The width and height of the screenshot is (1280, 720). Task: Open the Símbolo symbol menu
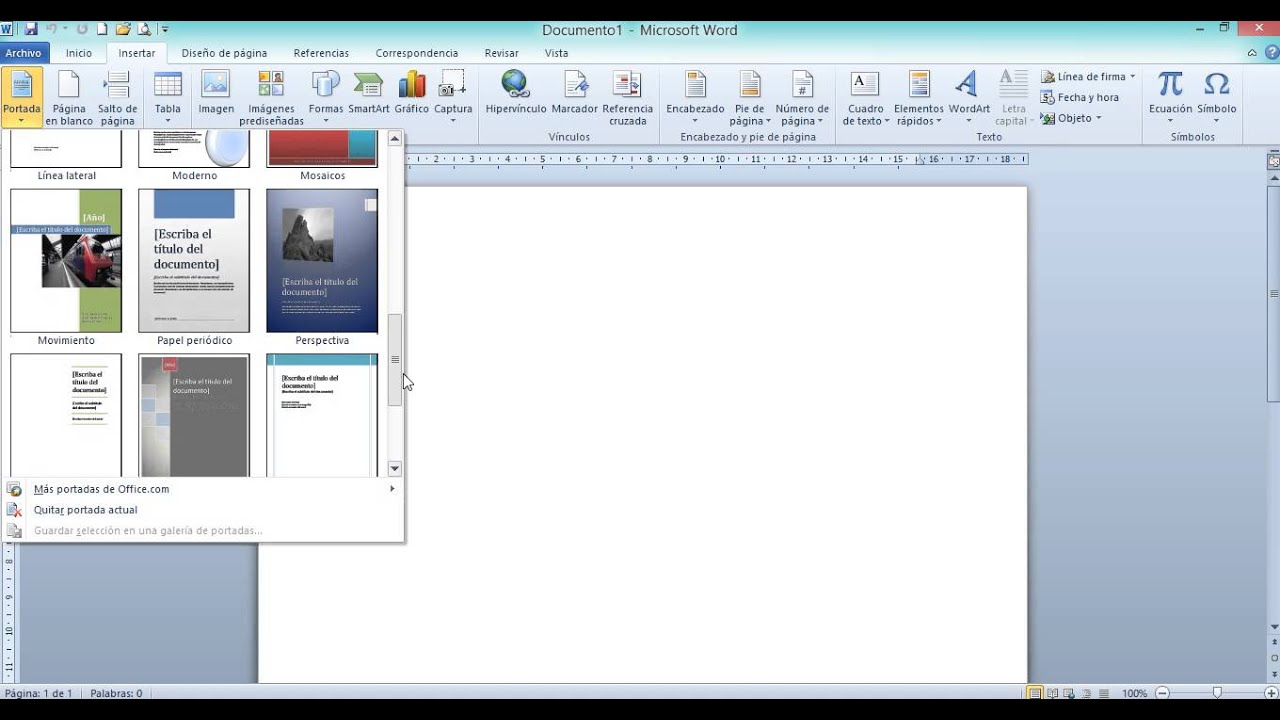[1216, 99]
